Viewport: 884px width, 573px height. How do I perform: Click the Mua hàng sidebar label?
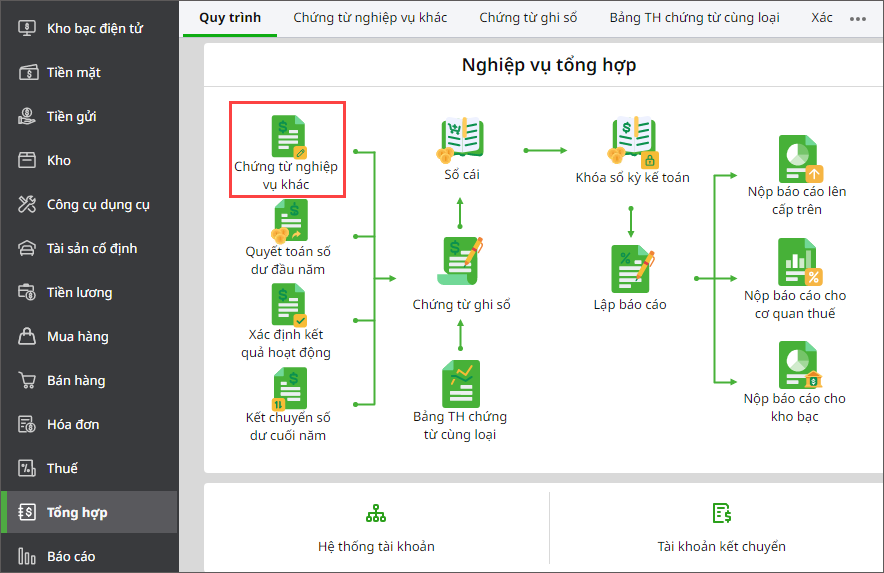[78, 337]
